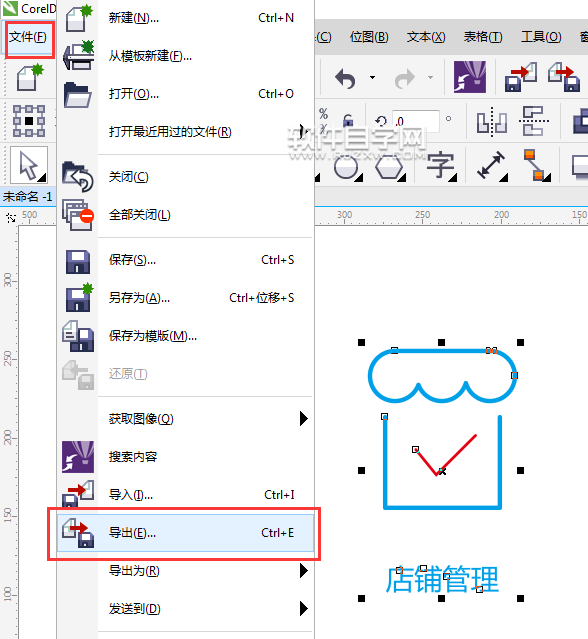This screenshot has width=588, height=639.
Task: Open the undo history dropdown arrow
Action: point(372,77)
